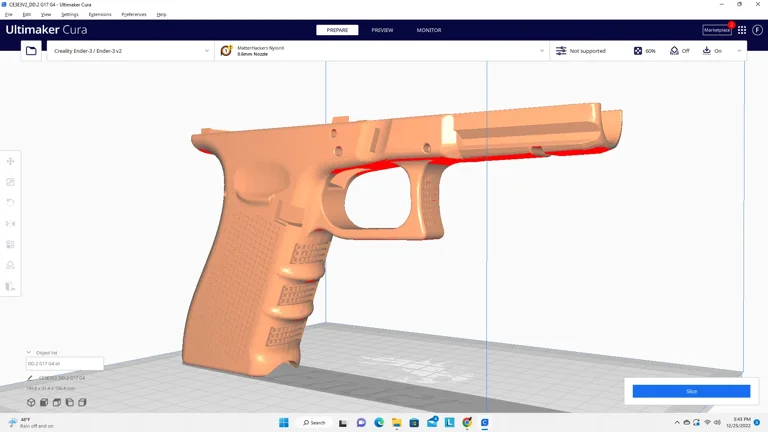This screenshot has width=768, height=432.
Task: Open the user account avatar
Action: [x=757, y=30]
